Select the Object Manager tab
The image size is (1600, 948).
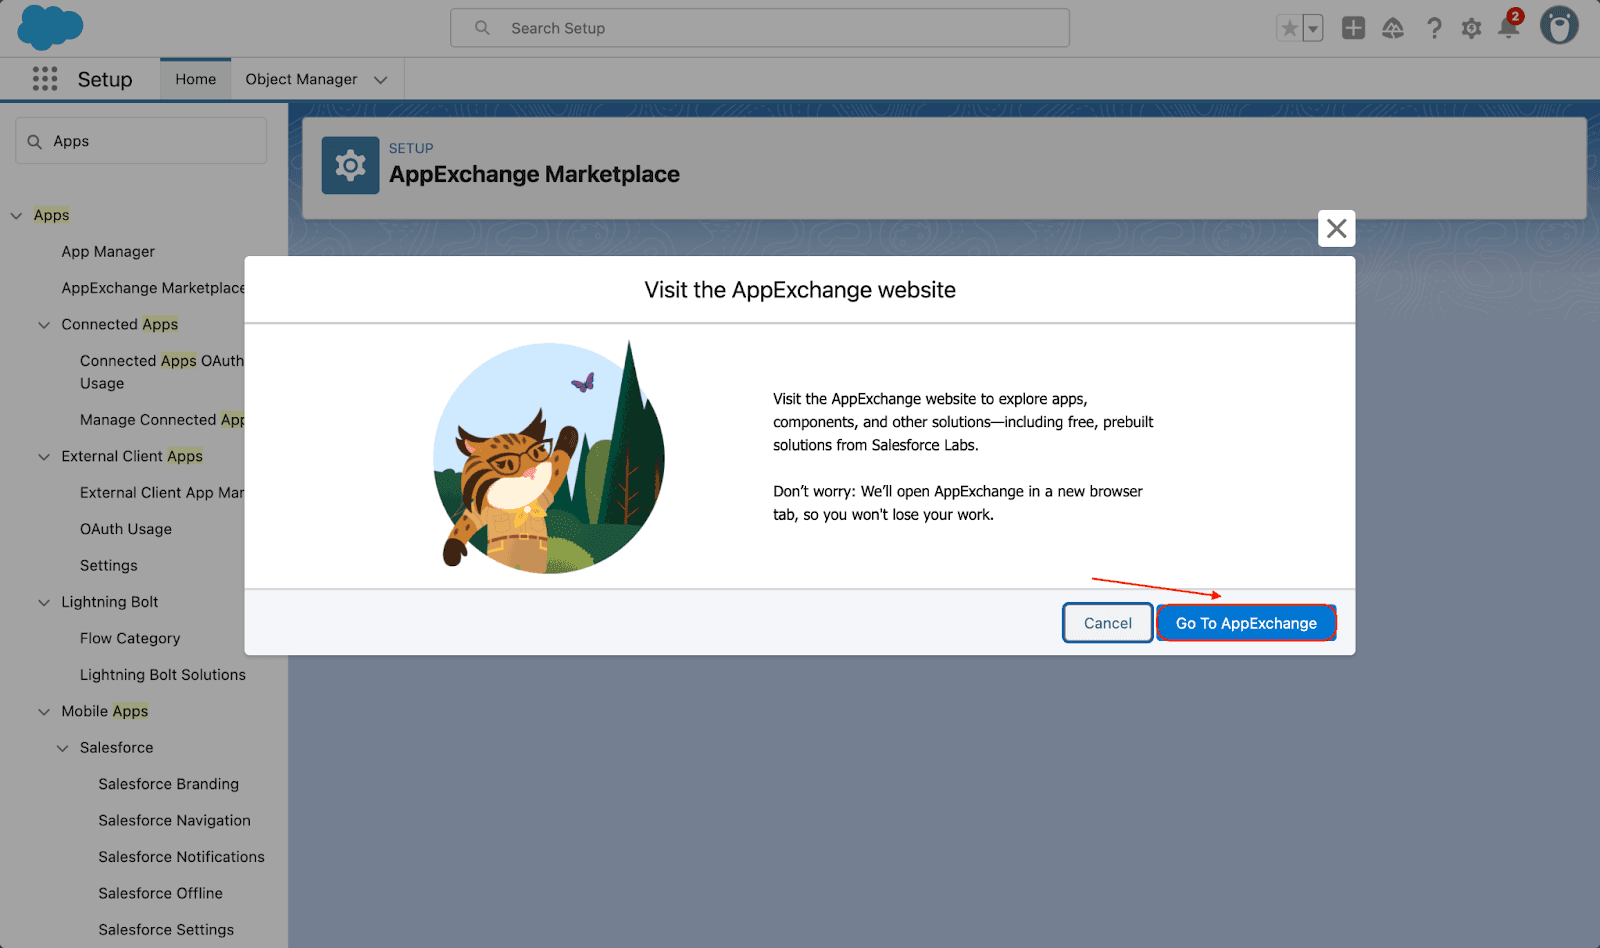tap(301, 79)
